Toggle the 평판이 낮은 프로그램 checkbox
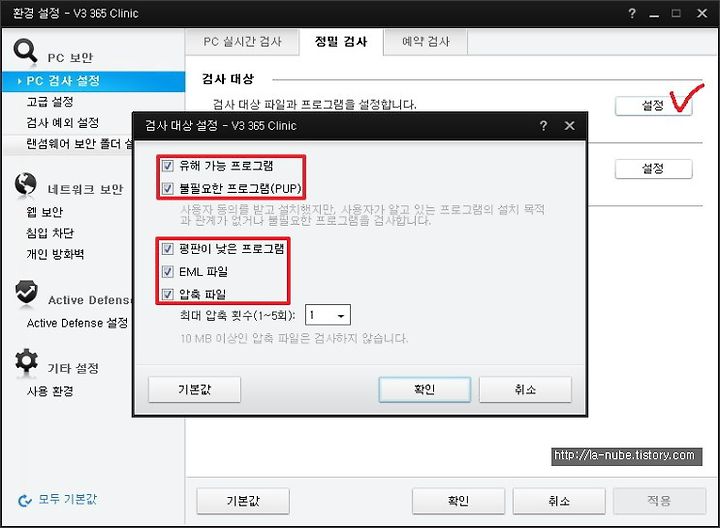The width and height of the screenshot is (720, 528). tap(168, 249)
